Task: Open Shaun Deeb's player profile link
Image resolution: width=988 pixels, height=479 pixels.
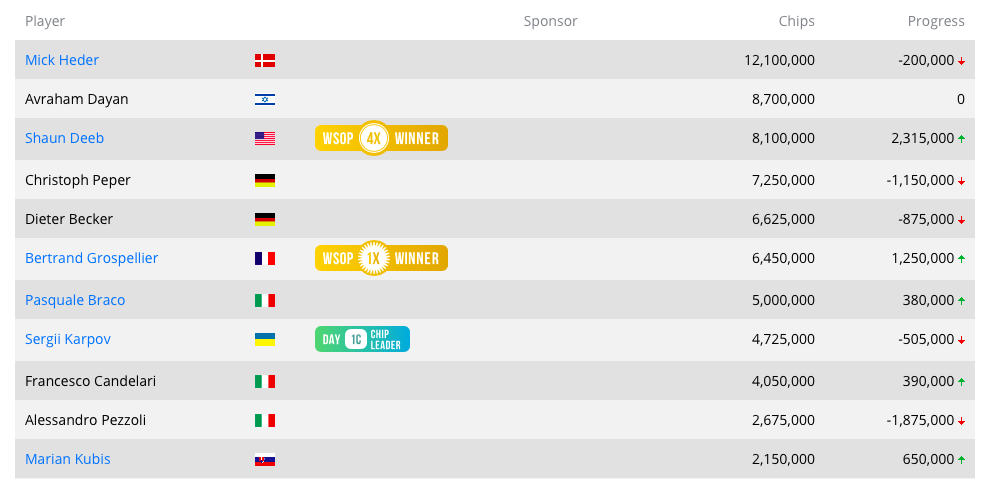Action: pos(64,138)
